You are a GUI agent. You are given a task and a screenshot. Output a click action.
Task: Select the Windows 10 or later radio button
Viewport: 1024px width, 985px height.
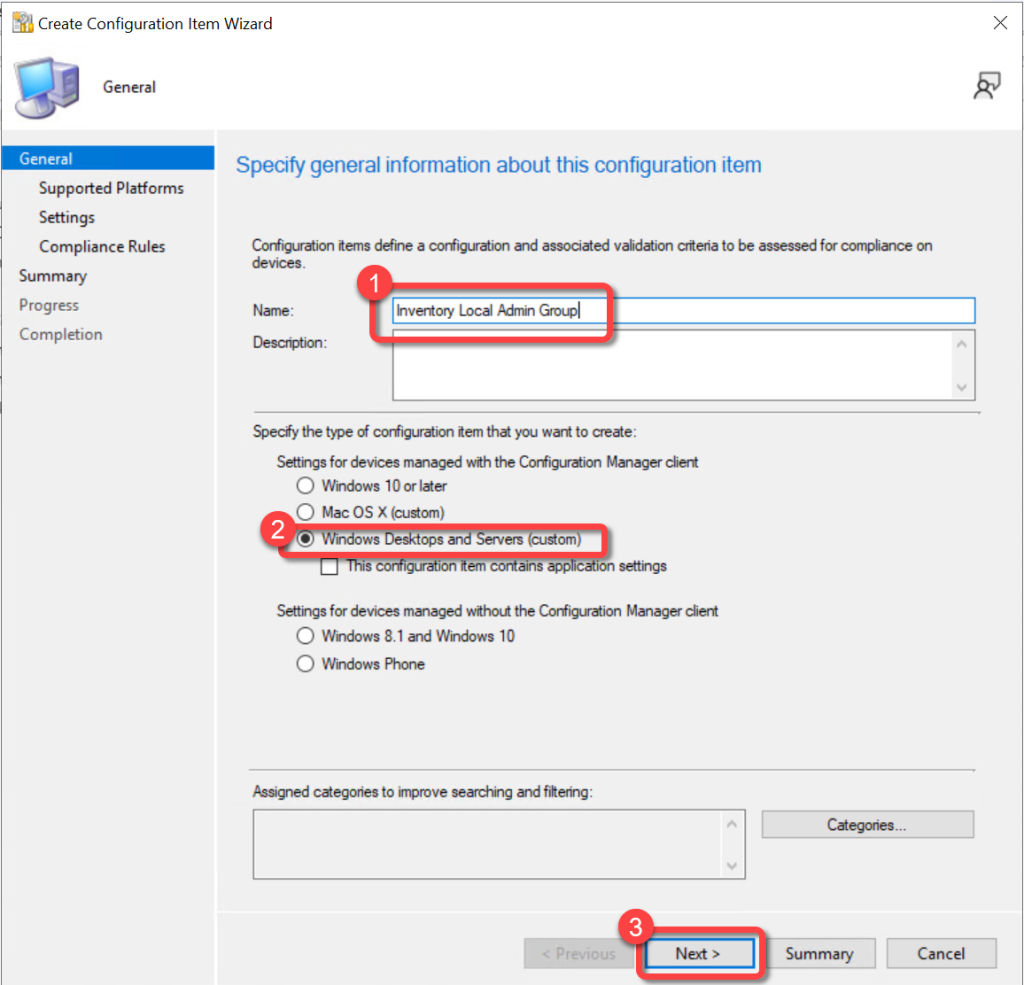306,486
